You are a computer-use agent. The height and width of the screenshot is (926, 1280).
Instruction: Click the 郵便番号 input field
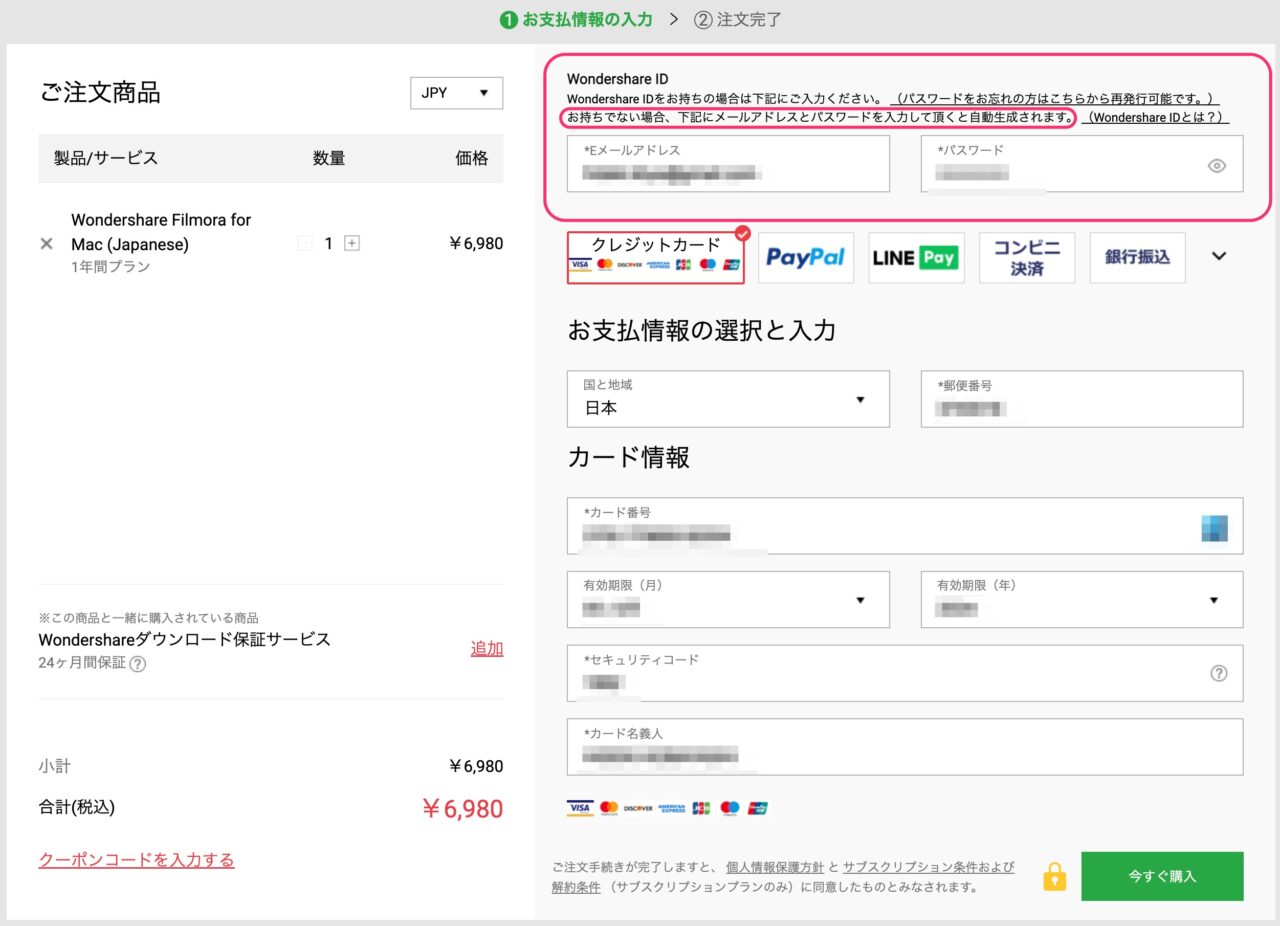1082,399
